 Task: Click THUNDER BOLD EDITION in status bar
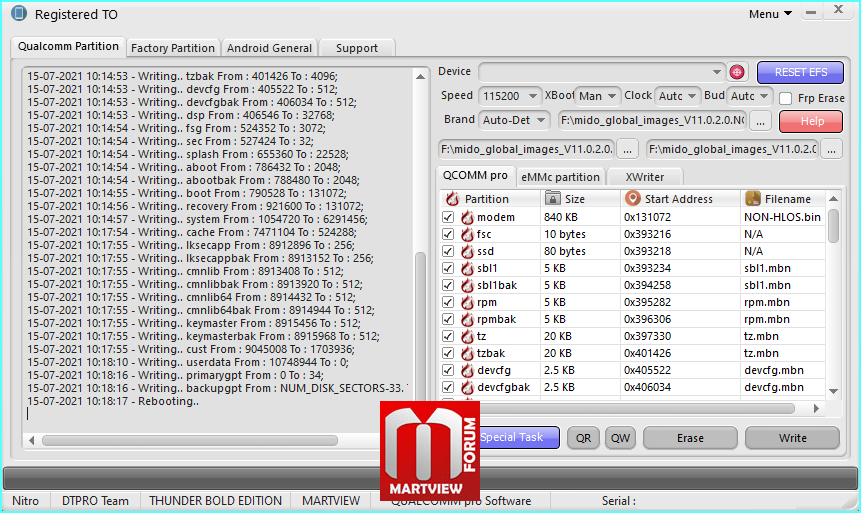pos(215,501)
